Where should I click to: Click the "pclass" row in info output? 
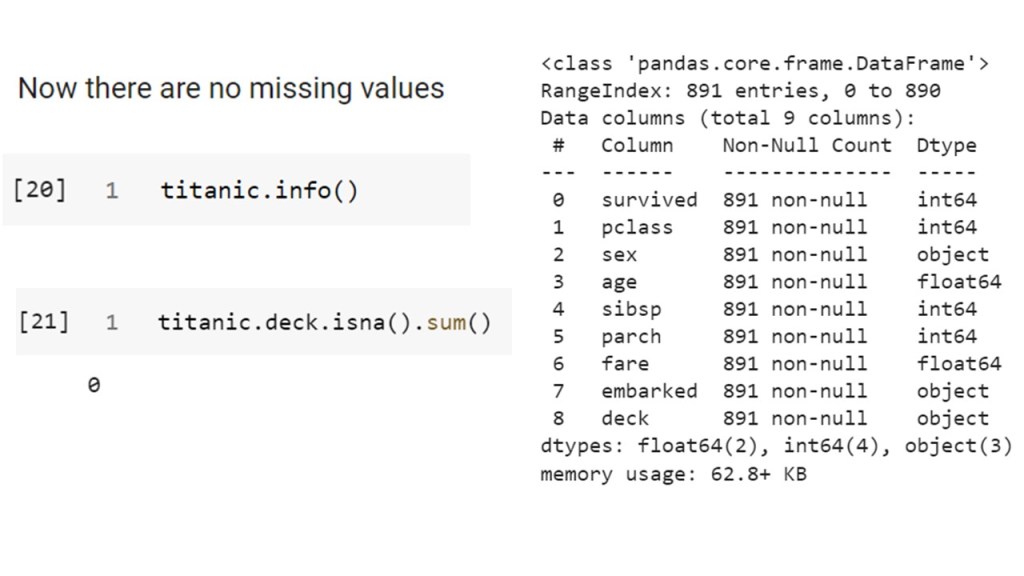[637, 227]
